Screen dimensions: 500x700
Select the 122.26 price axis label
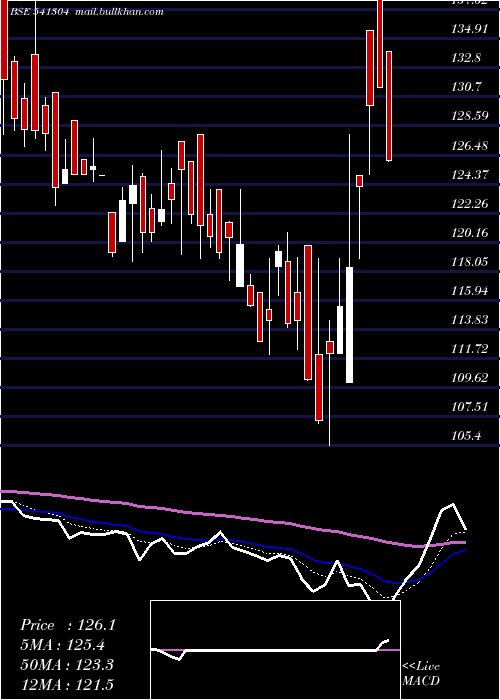[x=469, y=204]
